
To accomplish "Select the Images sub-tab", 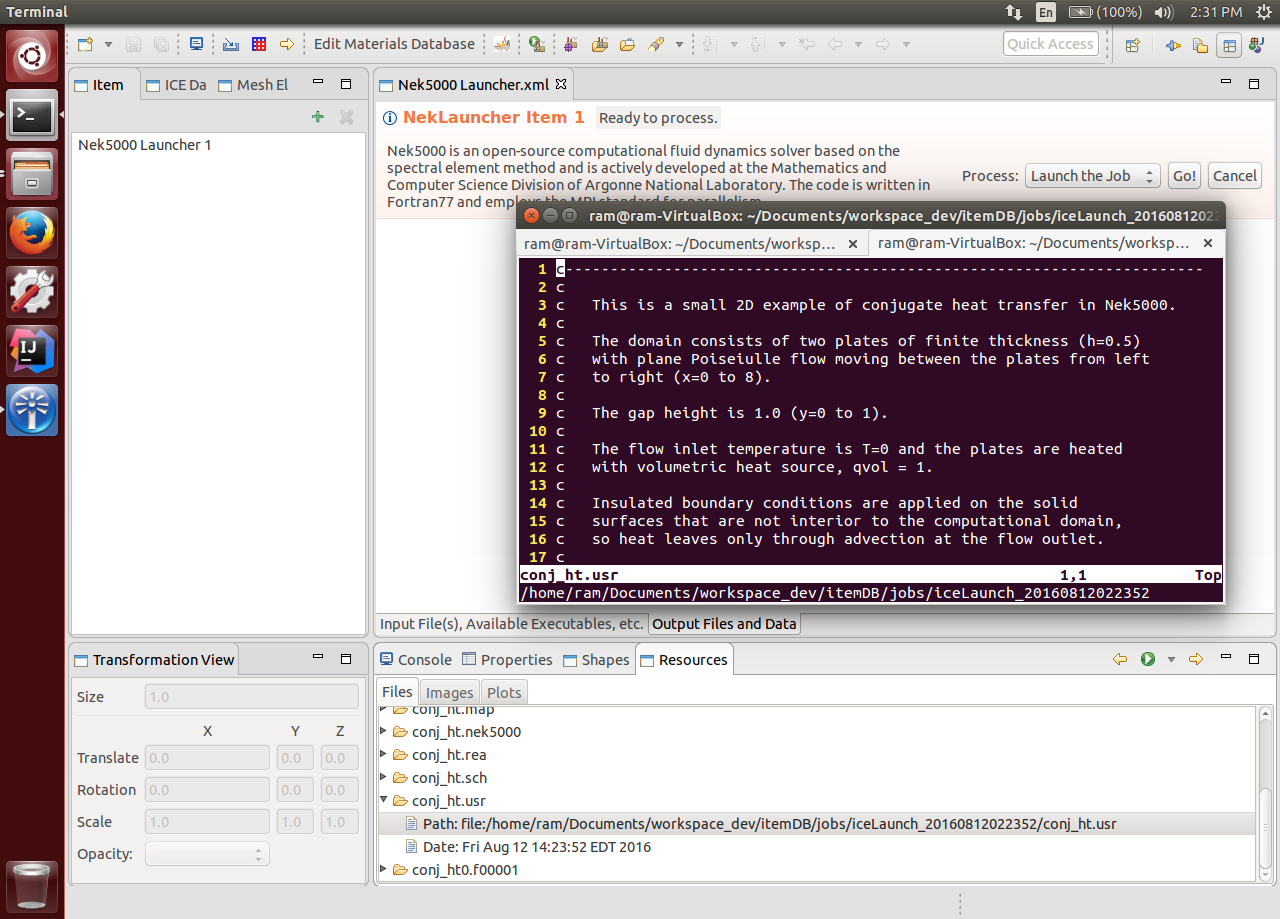I will coord(449,692).
